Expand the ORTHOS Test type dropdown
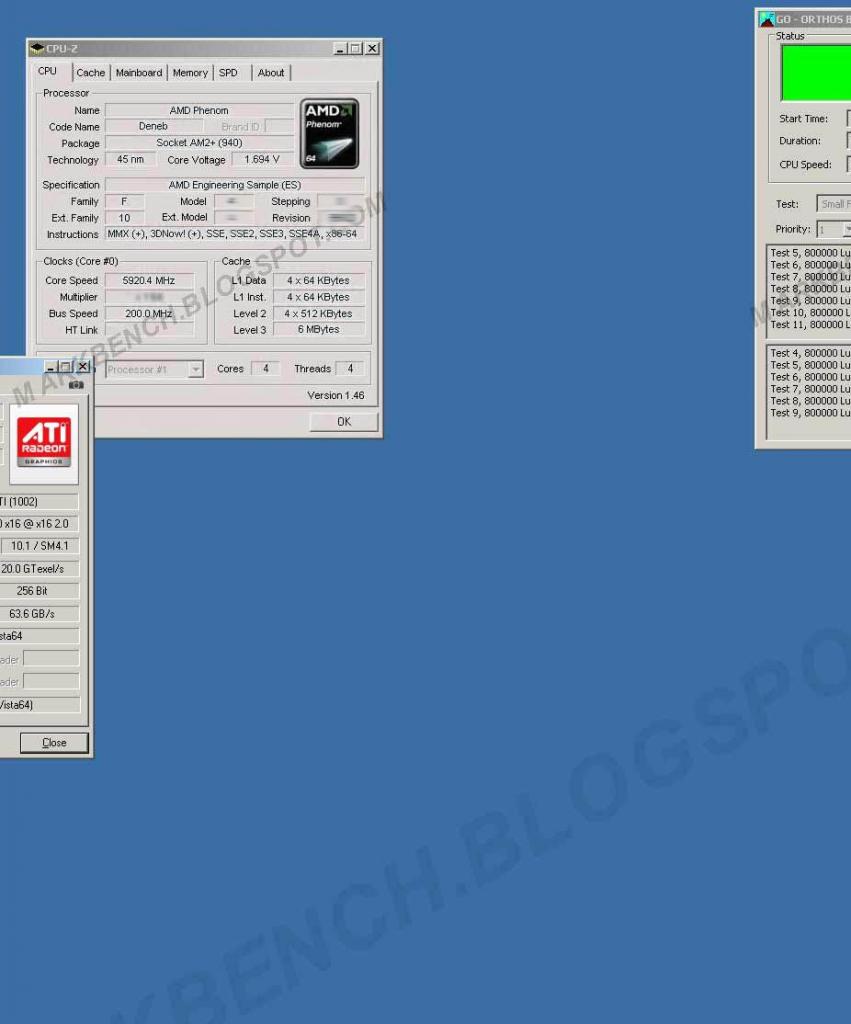Viewport: 851px width, 1024px height. [x=834, y=204]
